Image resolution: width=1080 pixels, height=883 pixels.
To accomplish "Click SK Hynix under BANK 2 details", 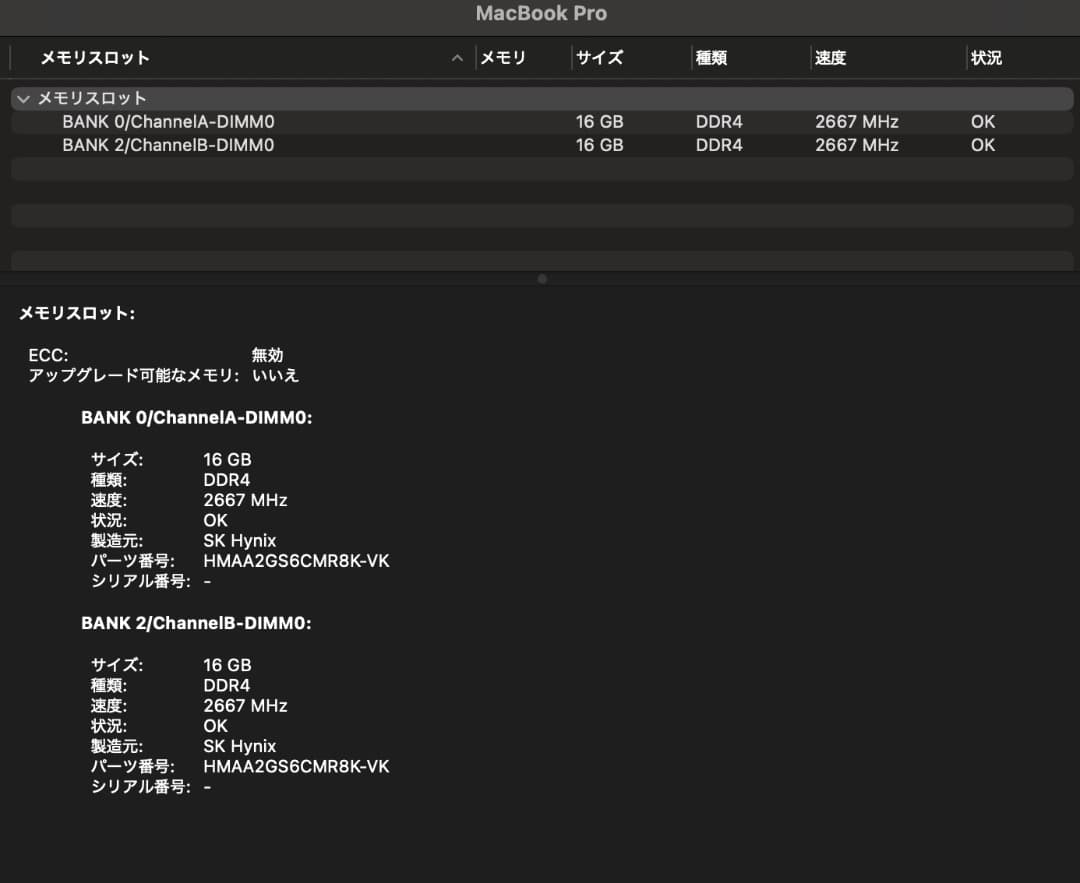I will [240, 746].
